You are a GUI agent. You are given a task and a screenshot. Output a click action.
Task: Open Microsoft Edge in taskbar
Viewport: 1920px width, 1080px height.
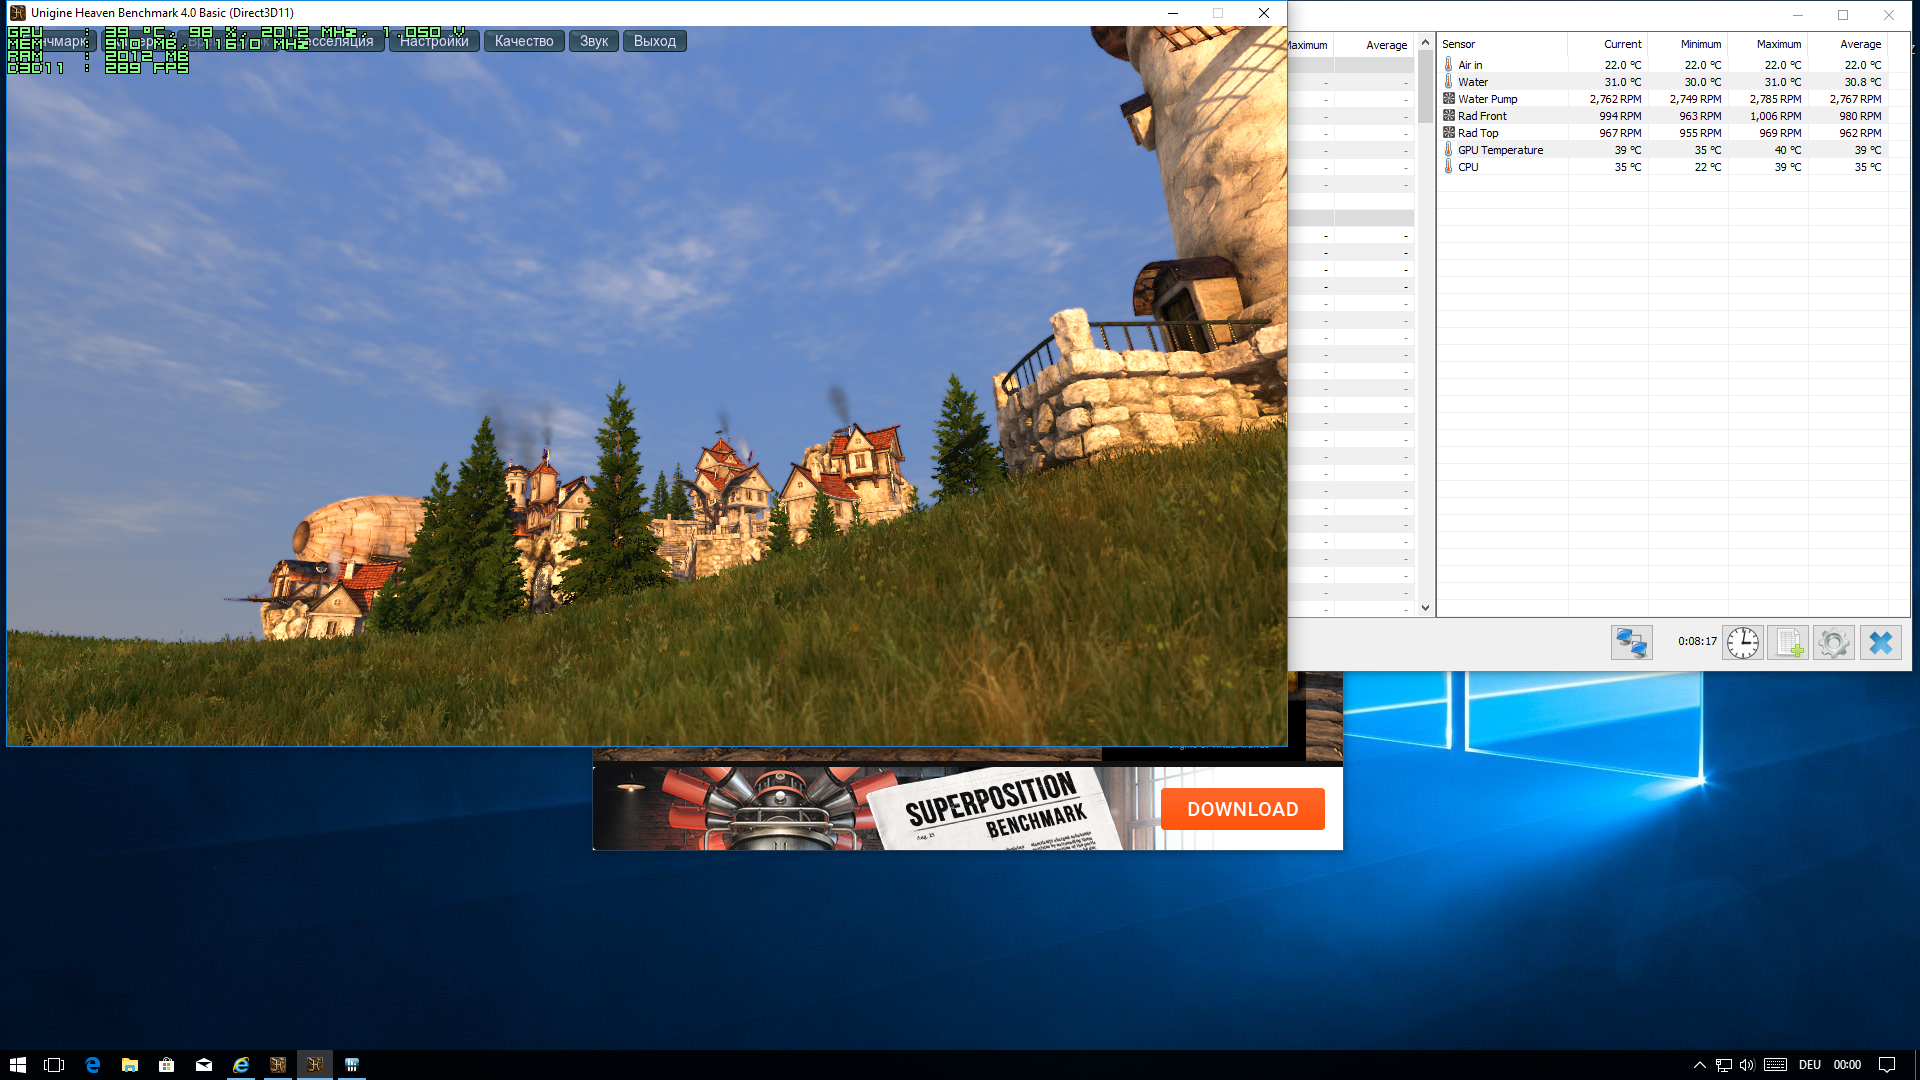pyautogui.click(x=93, y=1065)
